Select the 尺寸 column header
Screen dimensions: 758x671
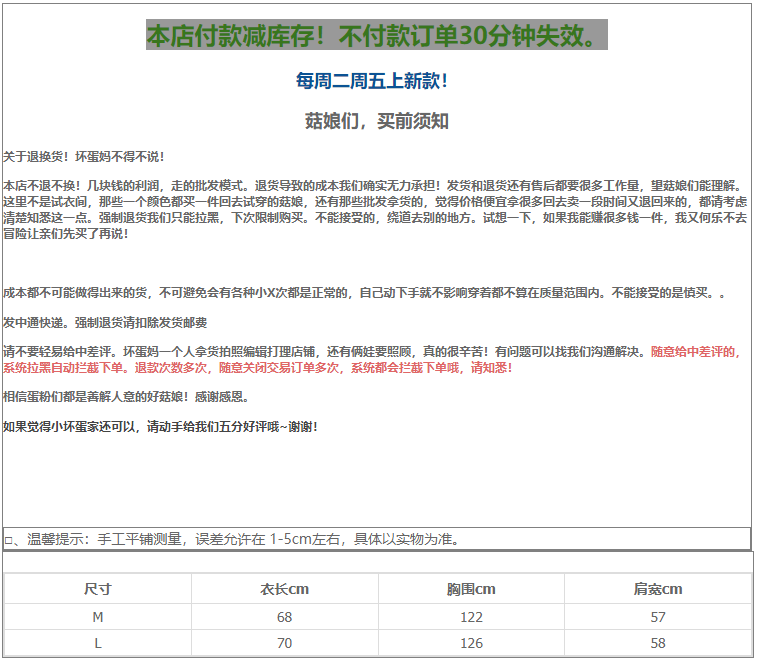[x=98, y=589]
